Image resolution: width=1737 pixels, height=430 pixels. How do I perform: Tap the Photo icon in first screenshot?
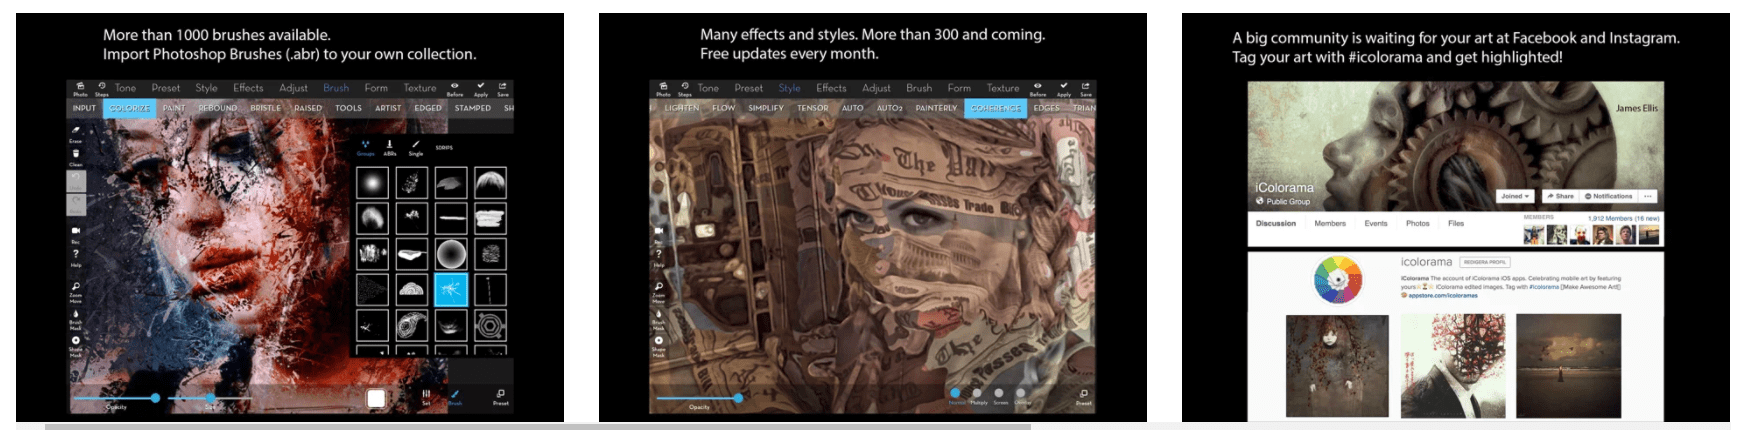coord(80,89)
